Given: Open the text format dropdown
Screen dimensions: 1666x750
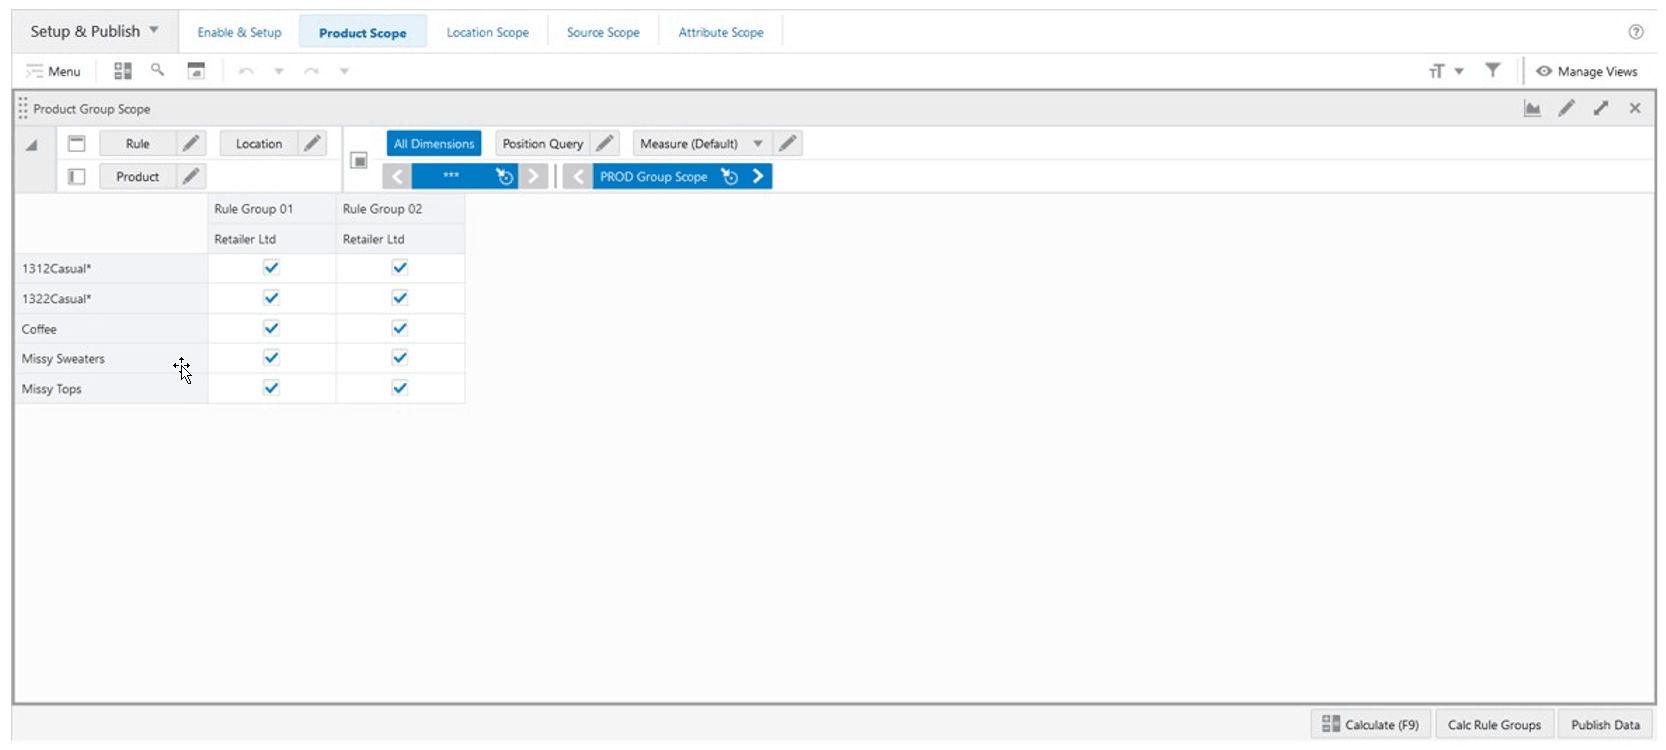Looking at the screenshot, I should (1446, 71).
